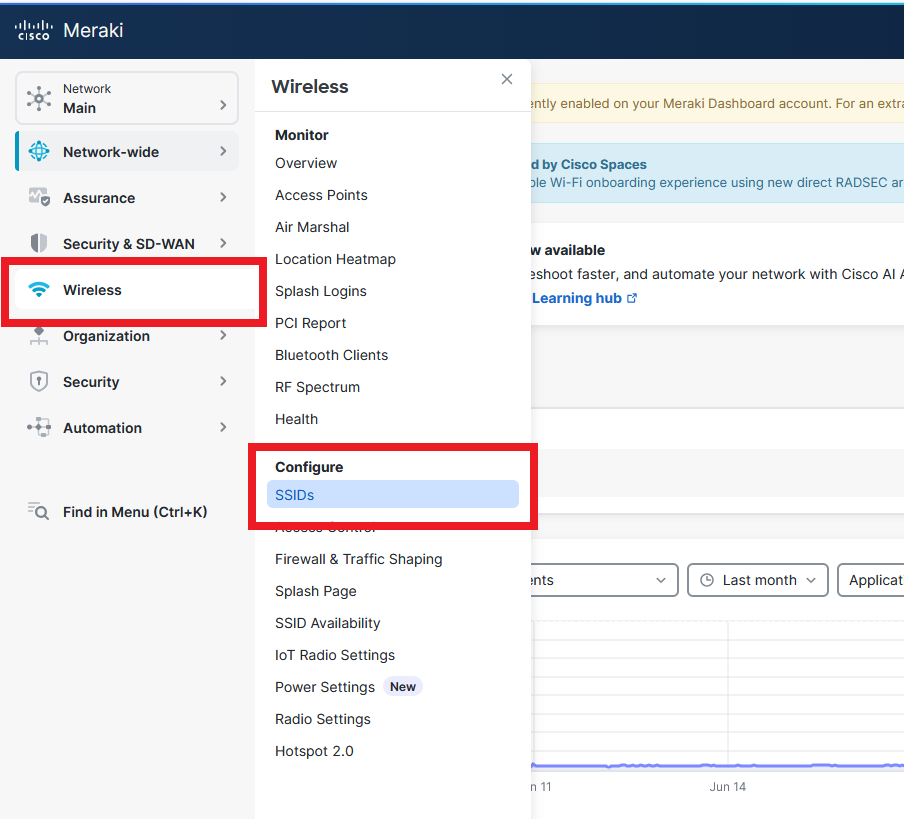Click the external link icon beside Learning hub
The width and height of the screenshot is (904, 819).
click(632, 298)
